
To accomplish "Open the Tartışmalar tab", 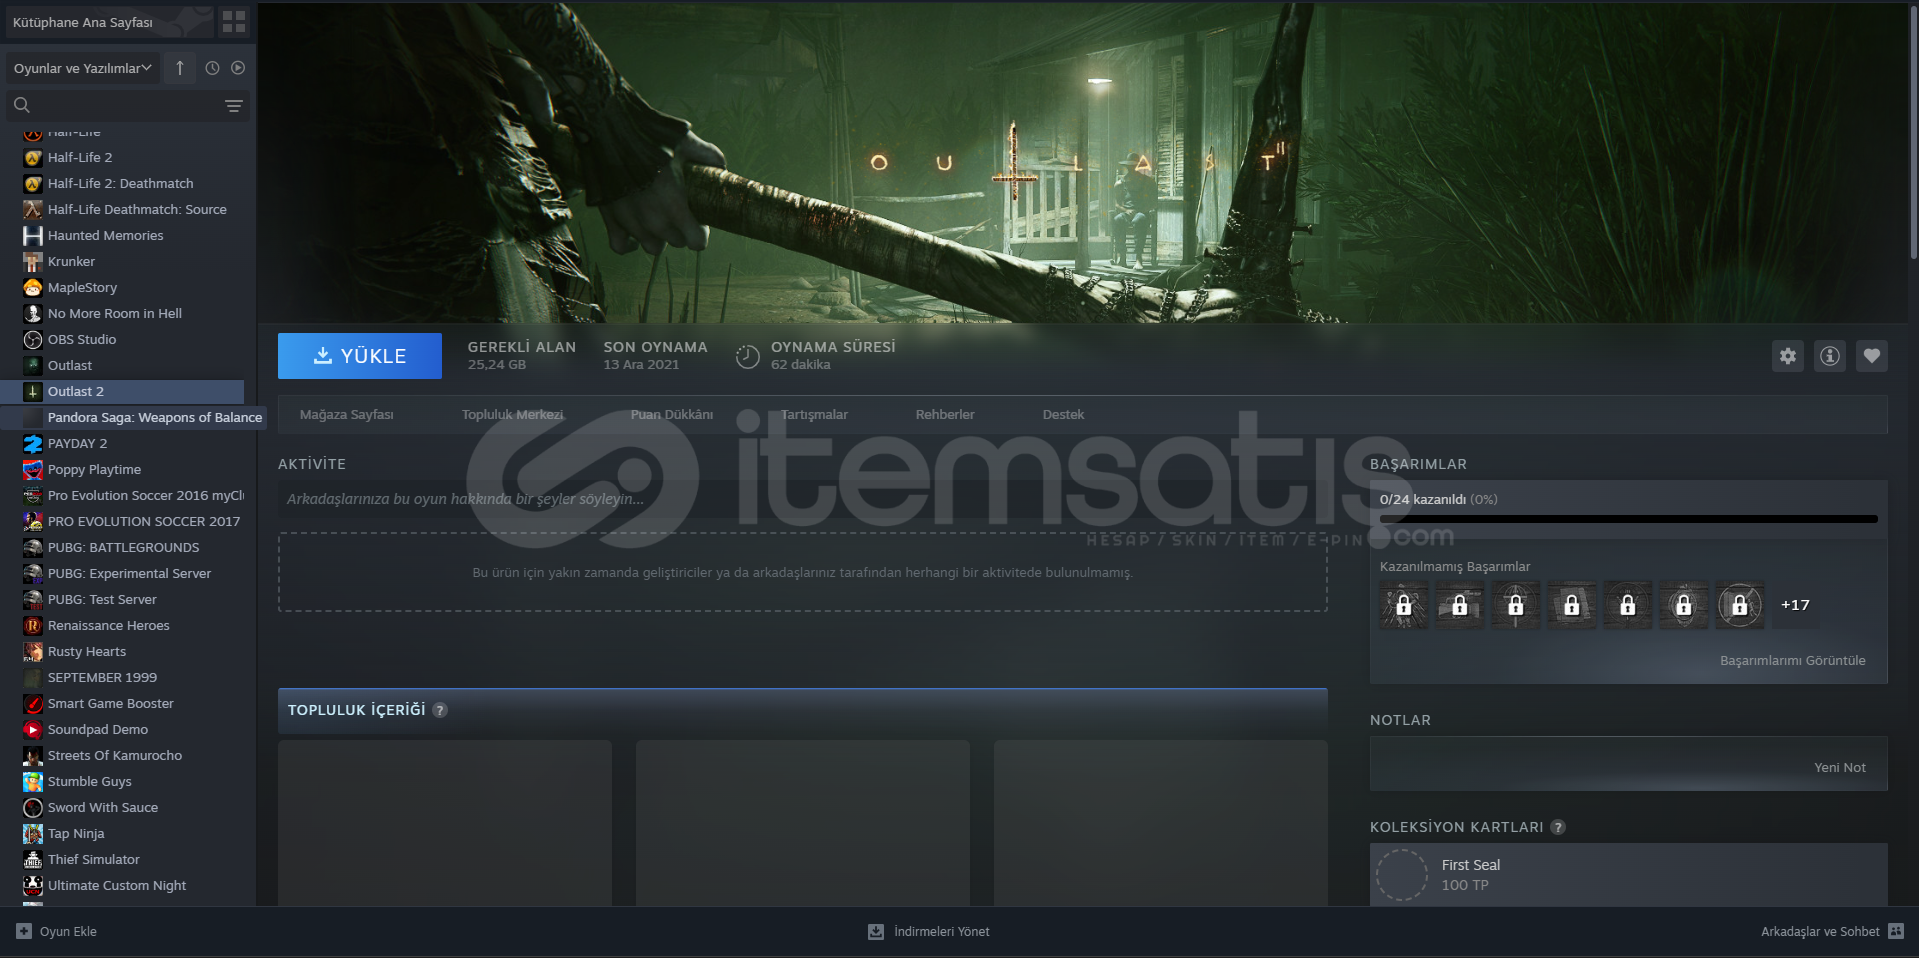I will (814, 414).
